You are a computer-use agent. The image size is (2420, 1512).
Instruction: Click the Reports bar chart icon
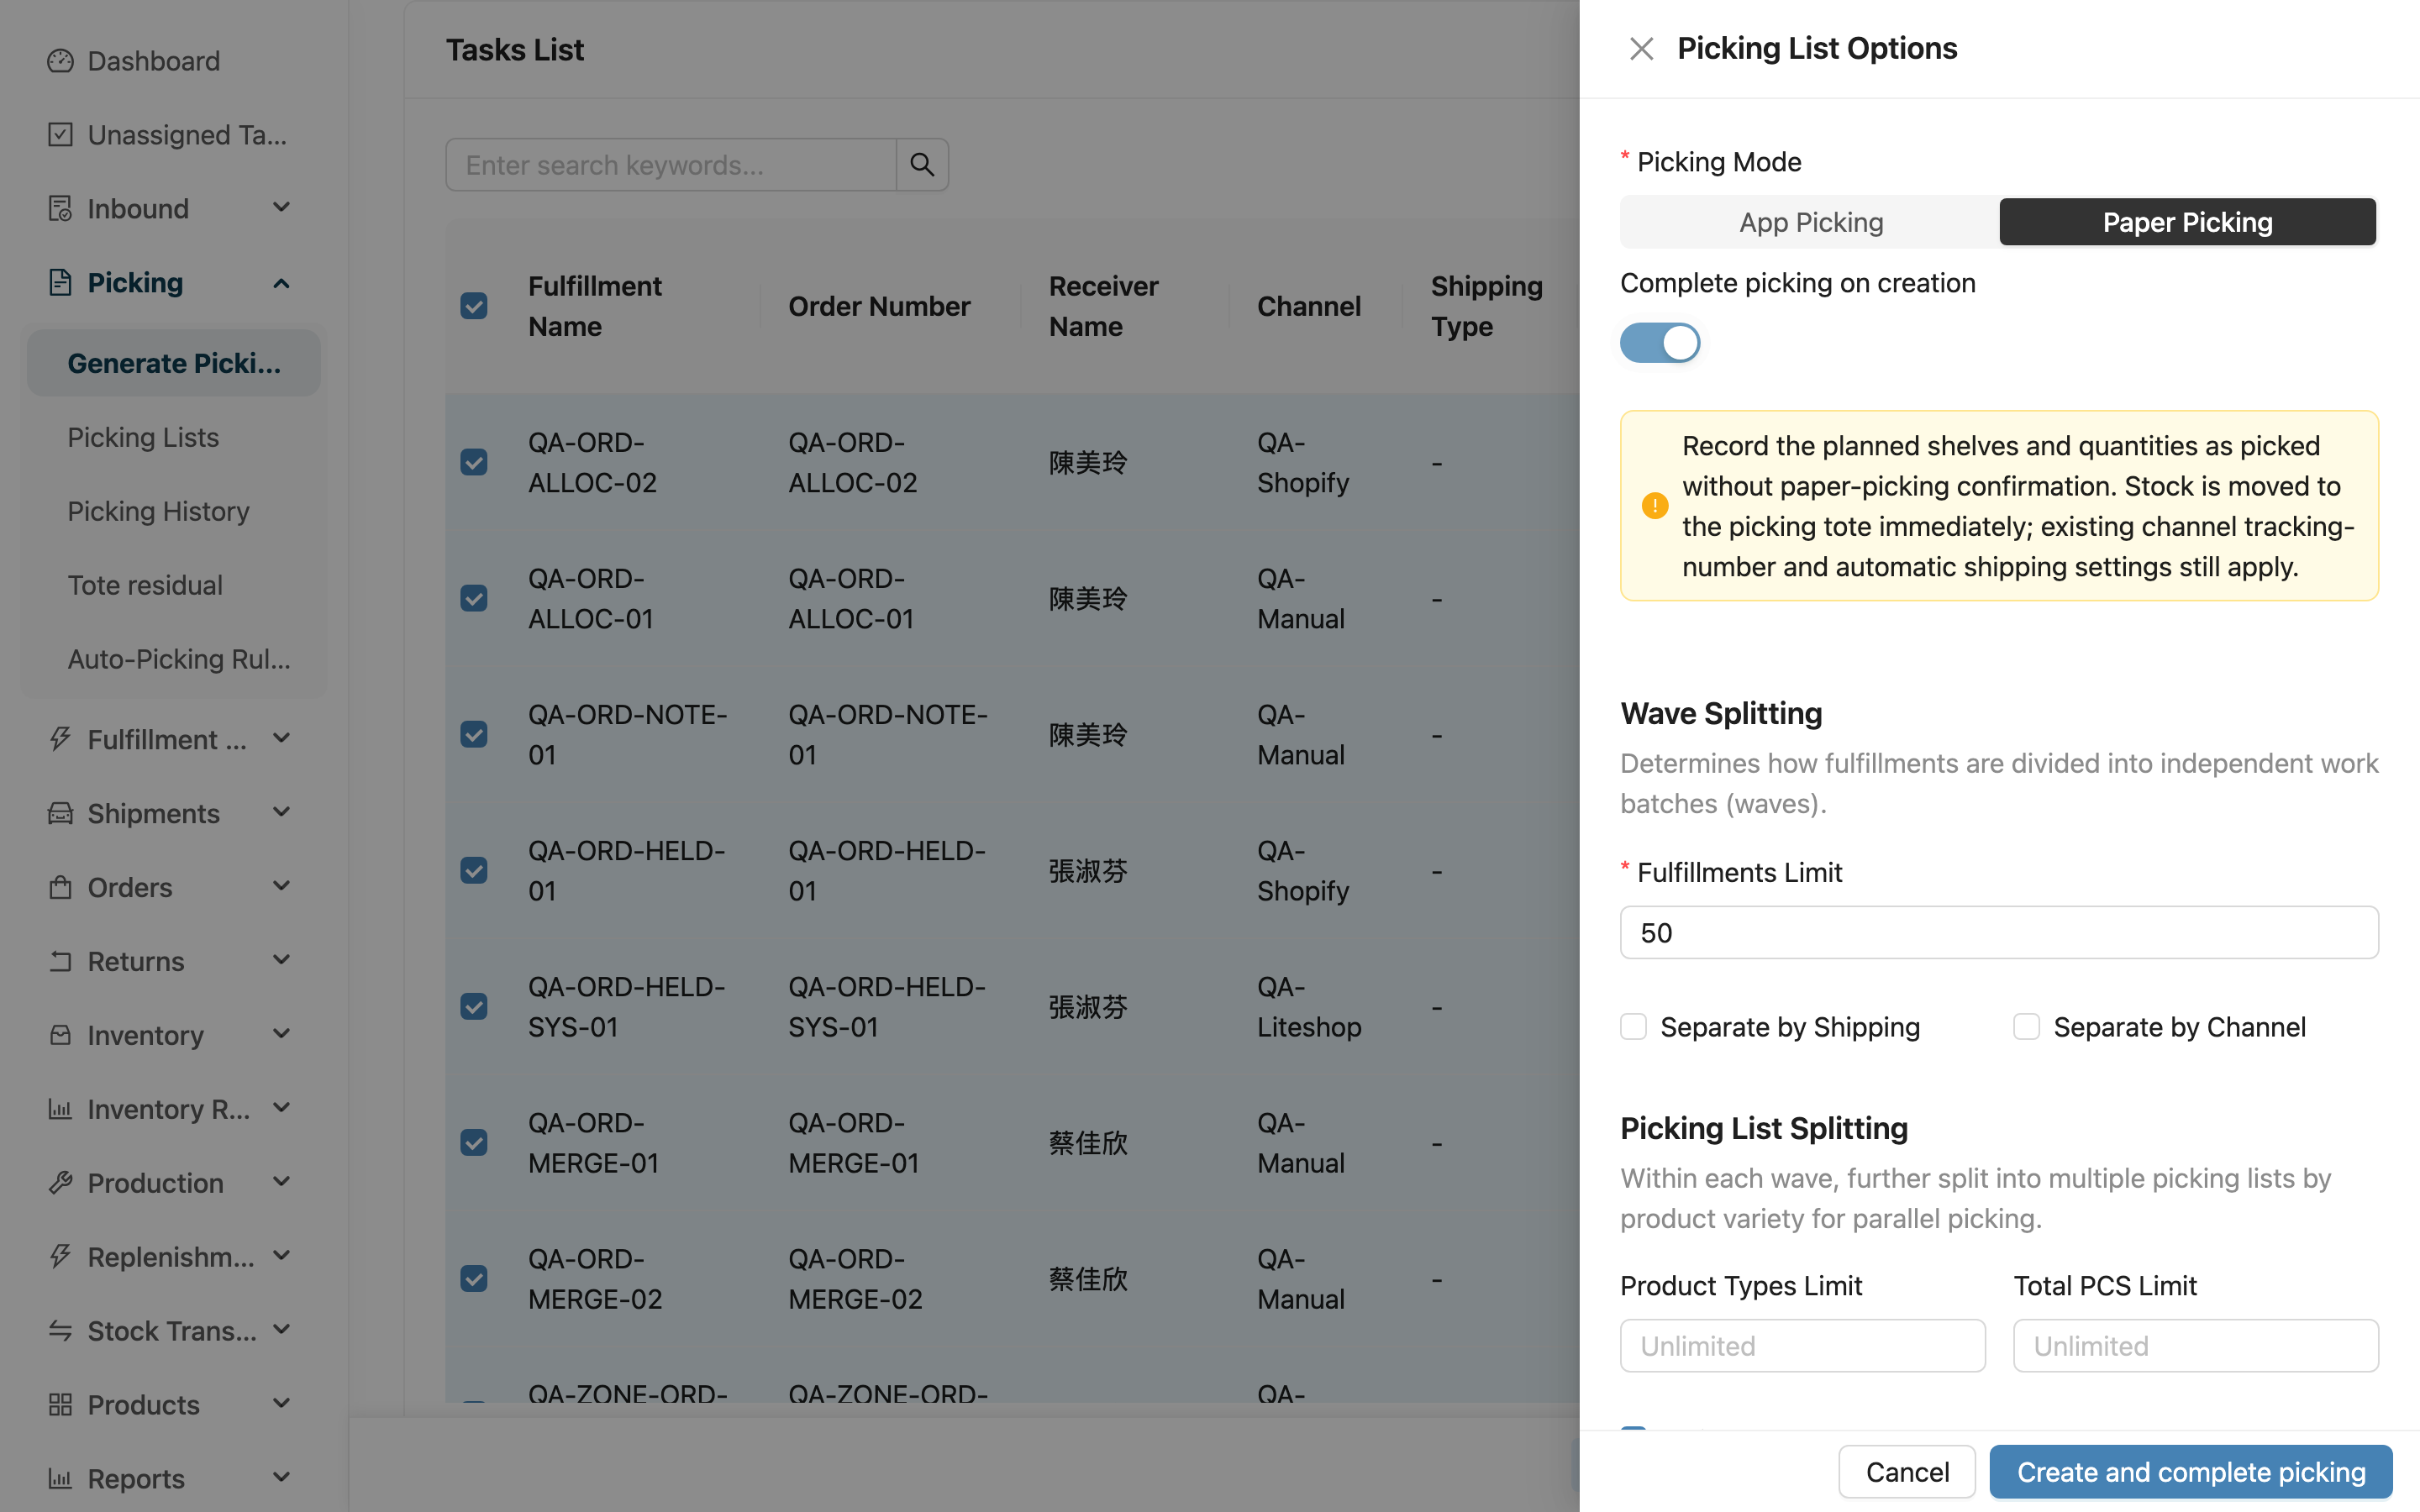click(x=60, y=1479)
